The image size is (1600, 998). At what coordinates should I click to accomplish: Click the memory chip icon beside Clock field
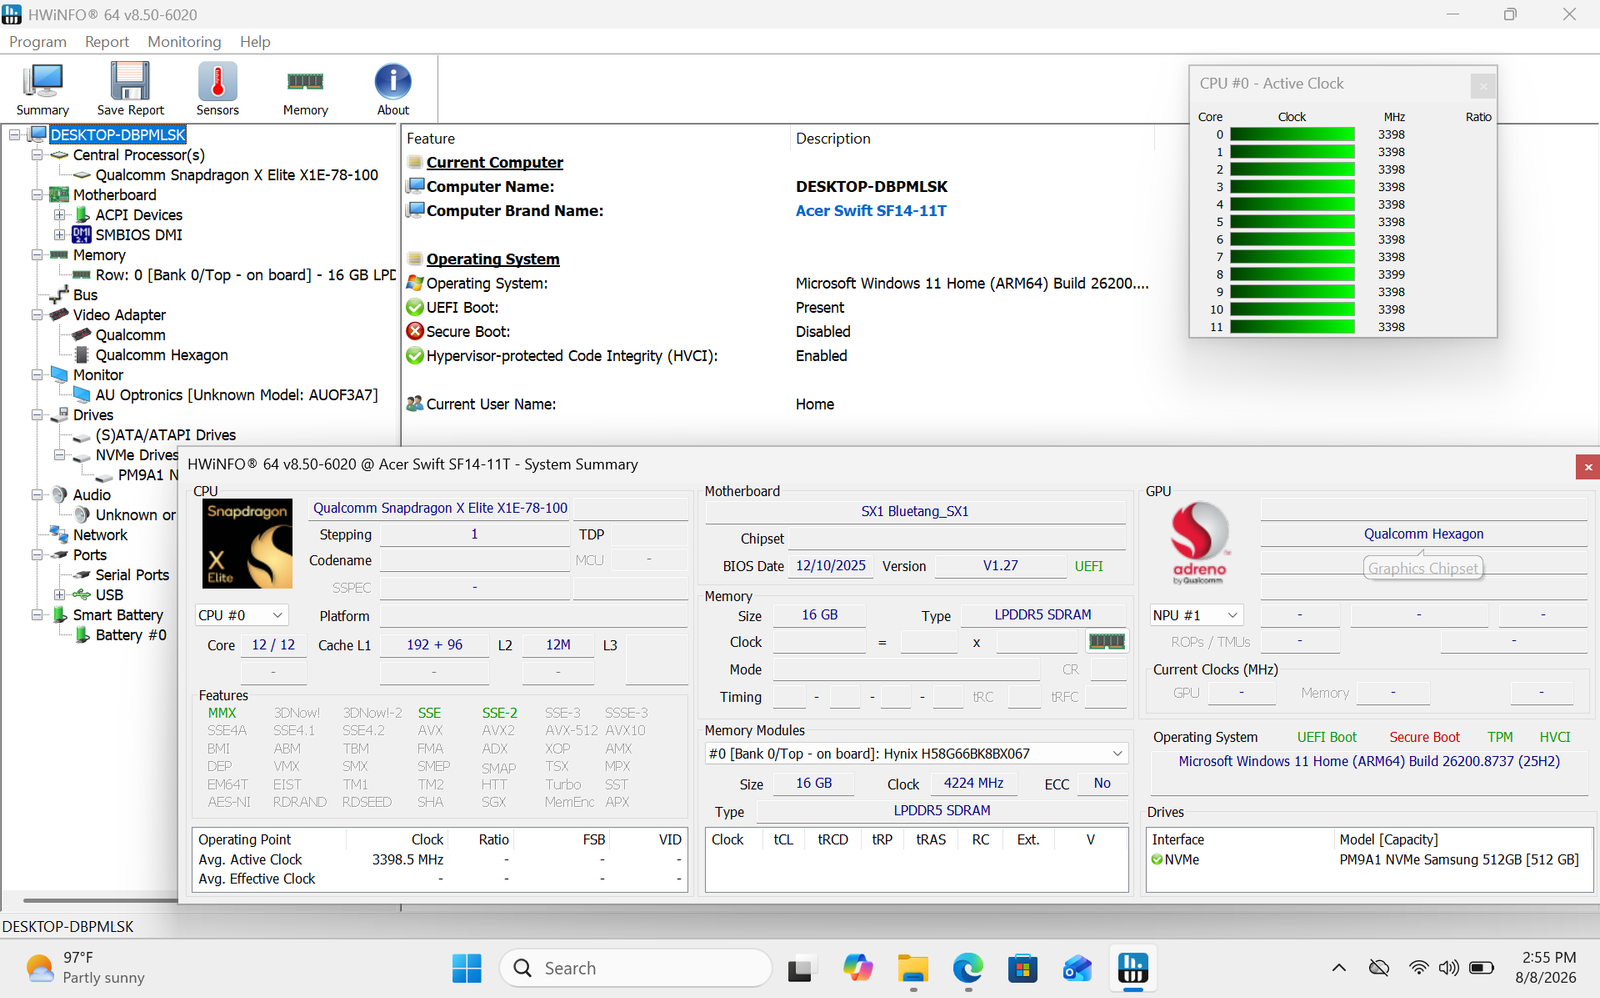click(x=1107, y=641)
